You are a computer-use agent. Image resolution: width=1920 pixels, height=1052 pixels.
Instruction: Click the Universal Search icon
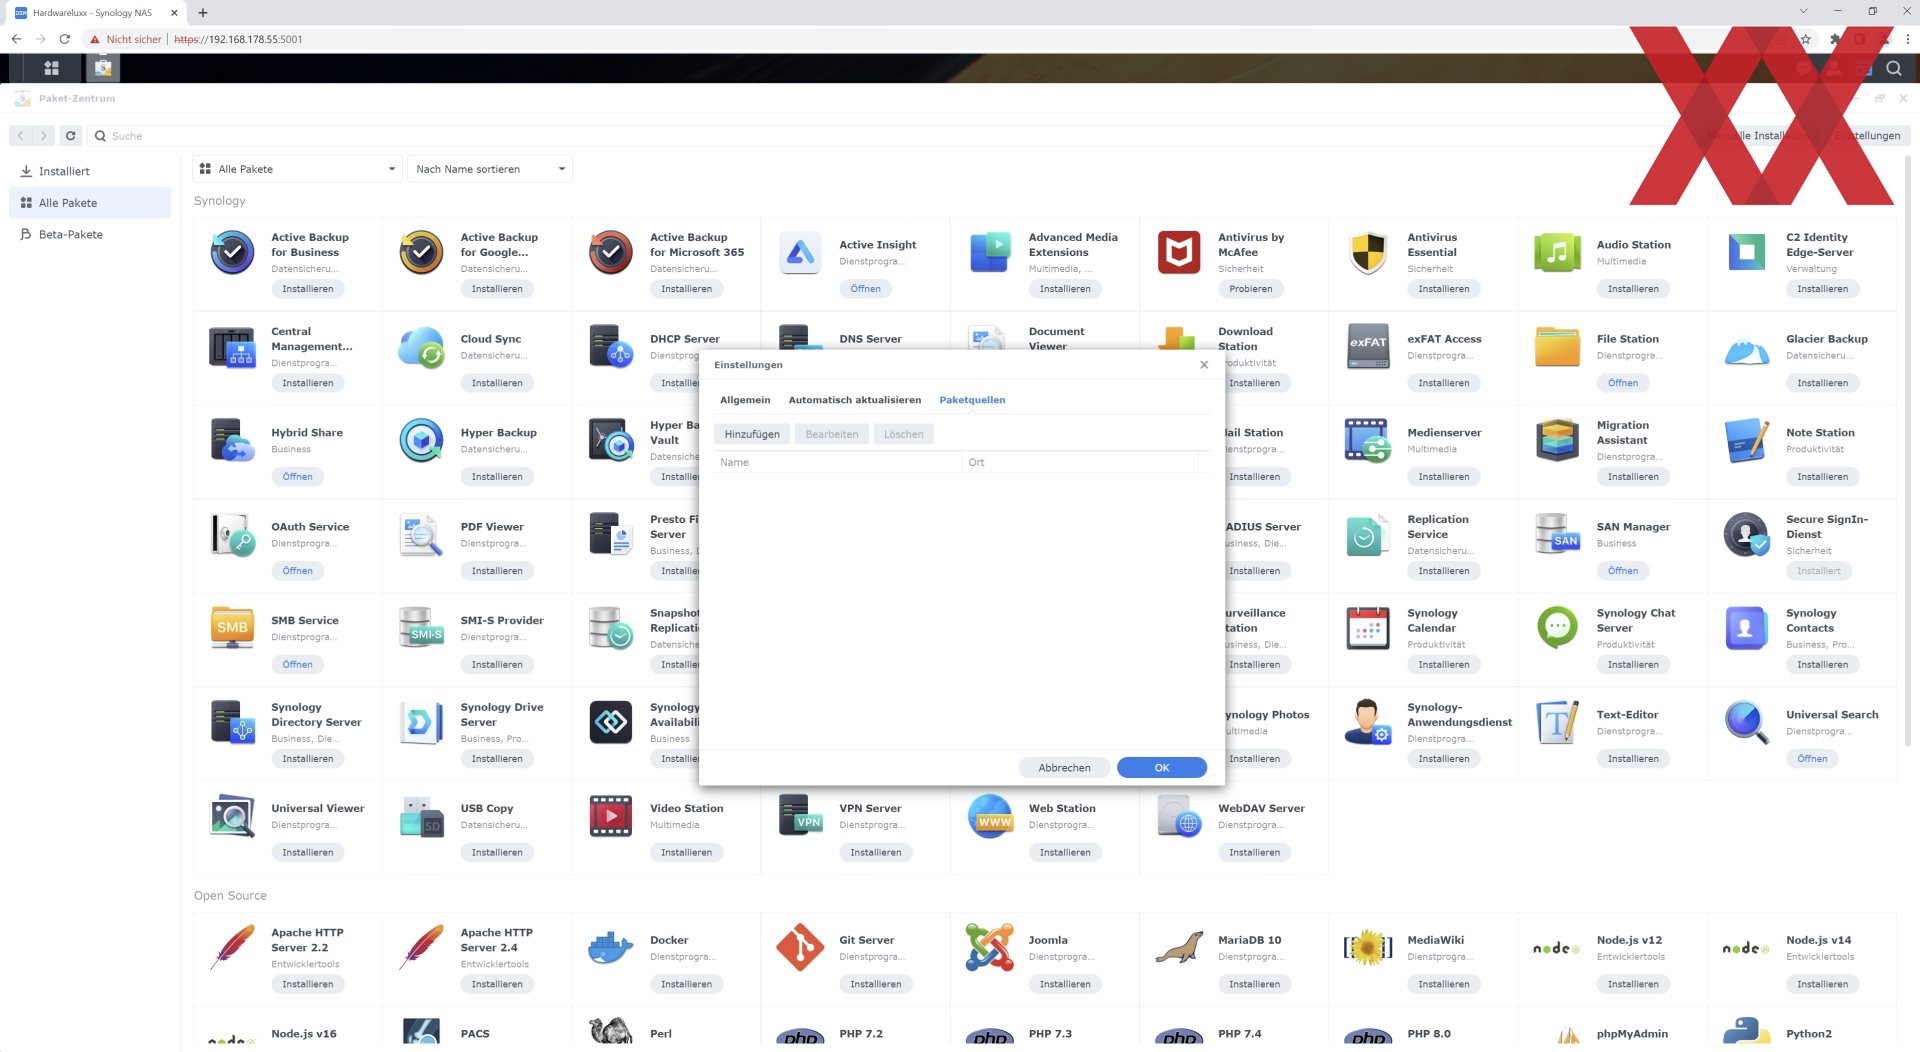point(1747,723)
